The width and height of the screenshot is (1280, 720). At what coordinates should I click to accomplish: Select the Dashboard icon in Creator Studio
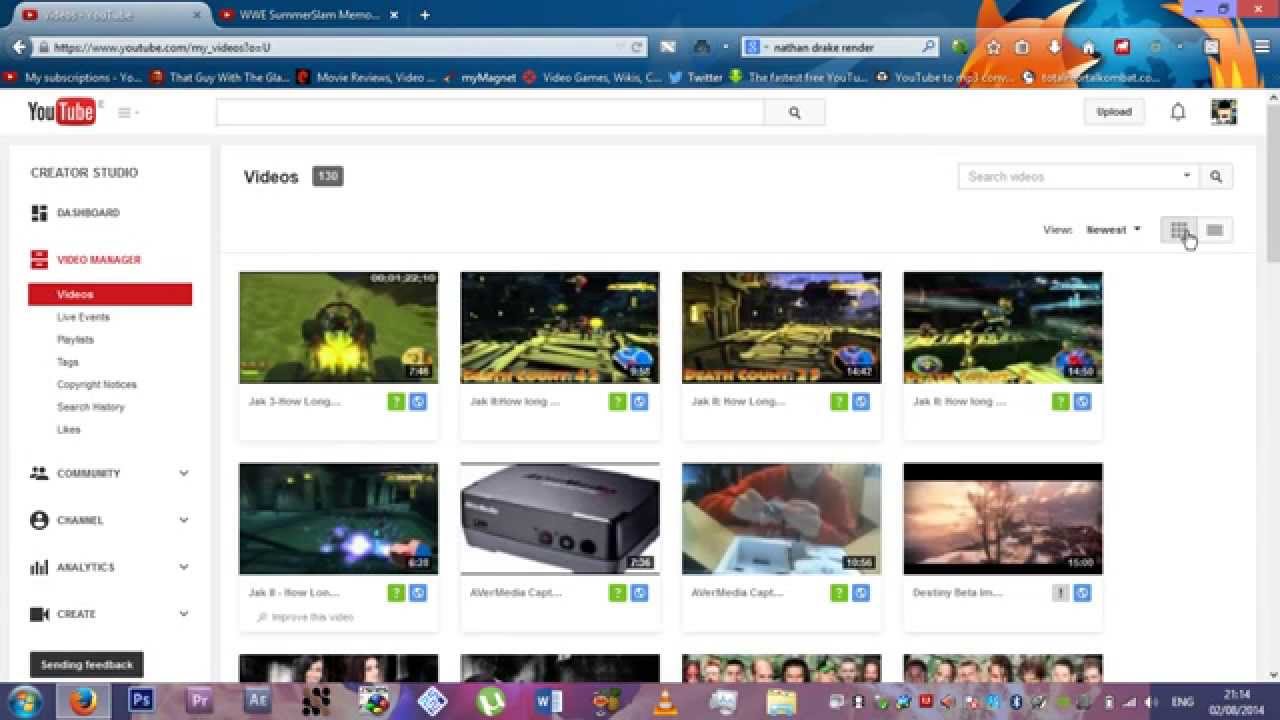coord(39,212)
